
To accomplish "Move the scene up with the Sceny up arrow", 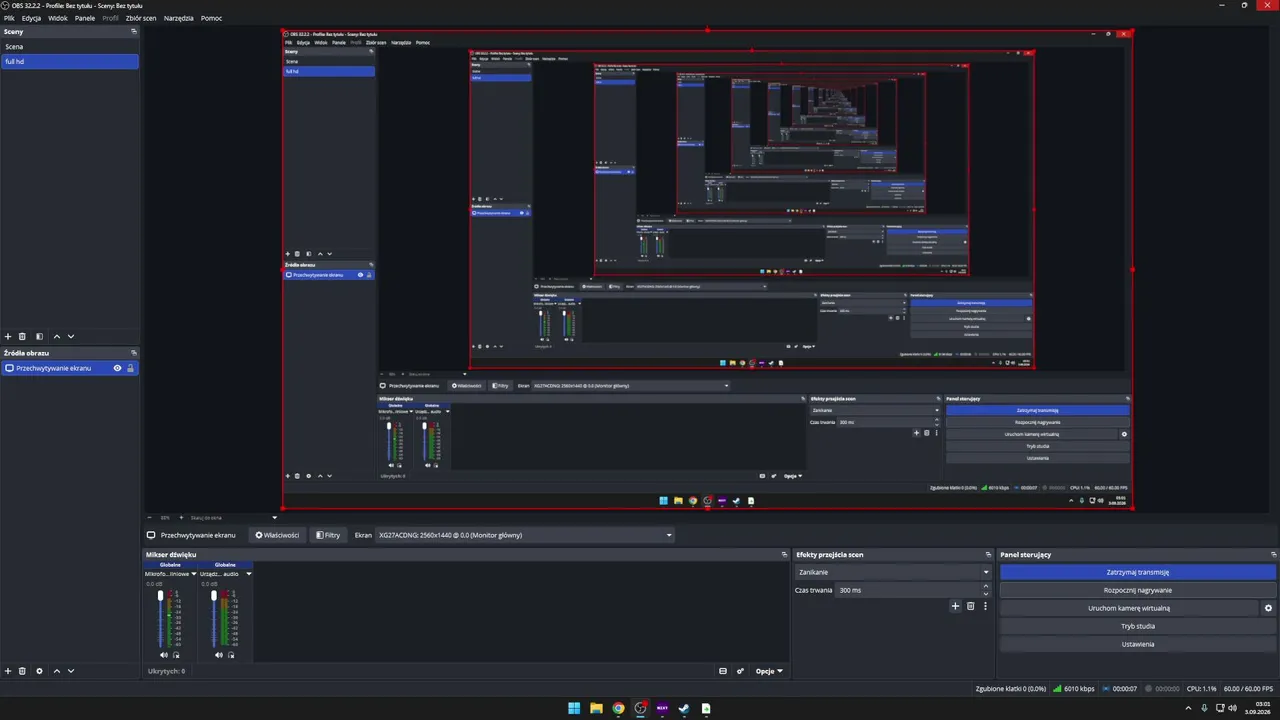I will coord(56,337).
